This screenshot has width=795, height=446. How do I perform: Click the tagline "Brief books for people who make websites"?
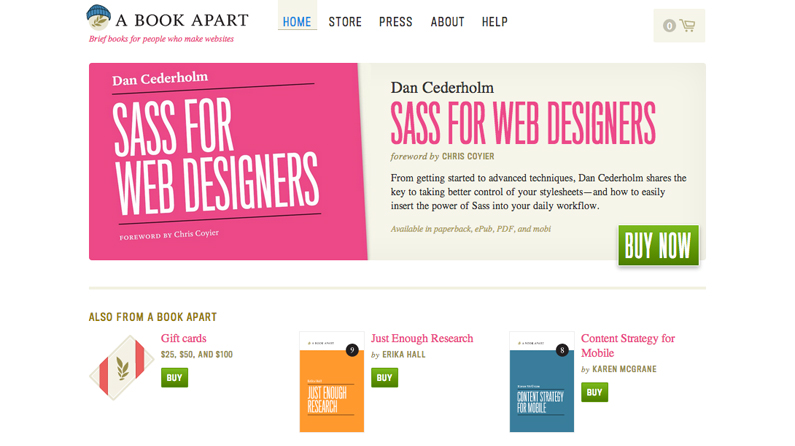tap(161, 39)
